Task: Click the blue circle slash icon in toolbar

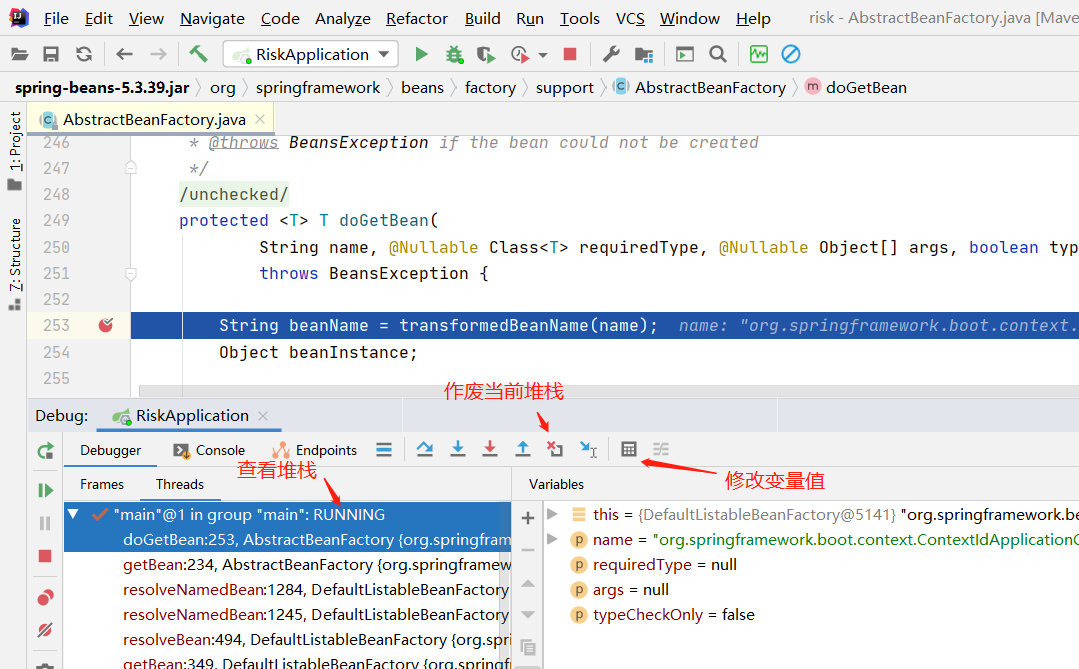Action: tap(791, 54)
